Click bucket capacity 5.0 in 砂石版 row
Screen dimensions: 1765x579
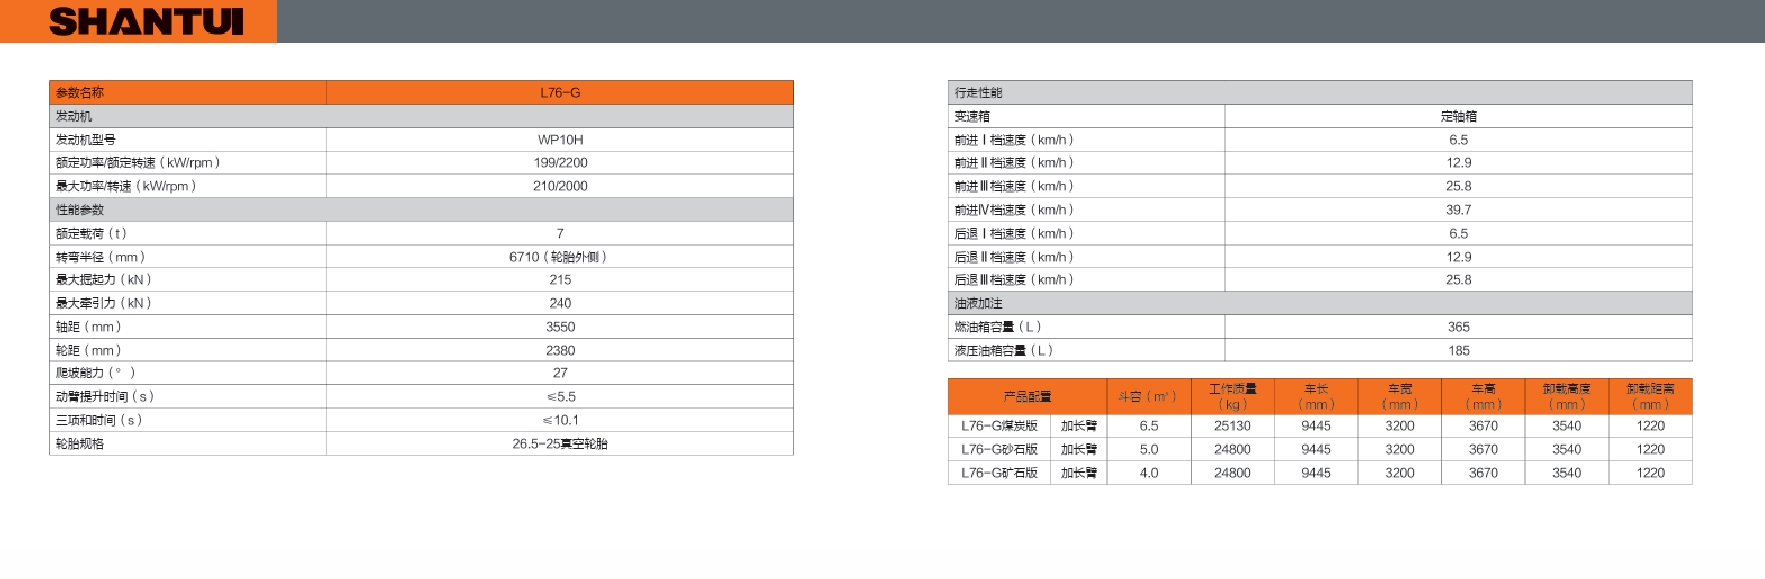[x=1149, y=450]
